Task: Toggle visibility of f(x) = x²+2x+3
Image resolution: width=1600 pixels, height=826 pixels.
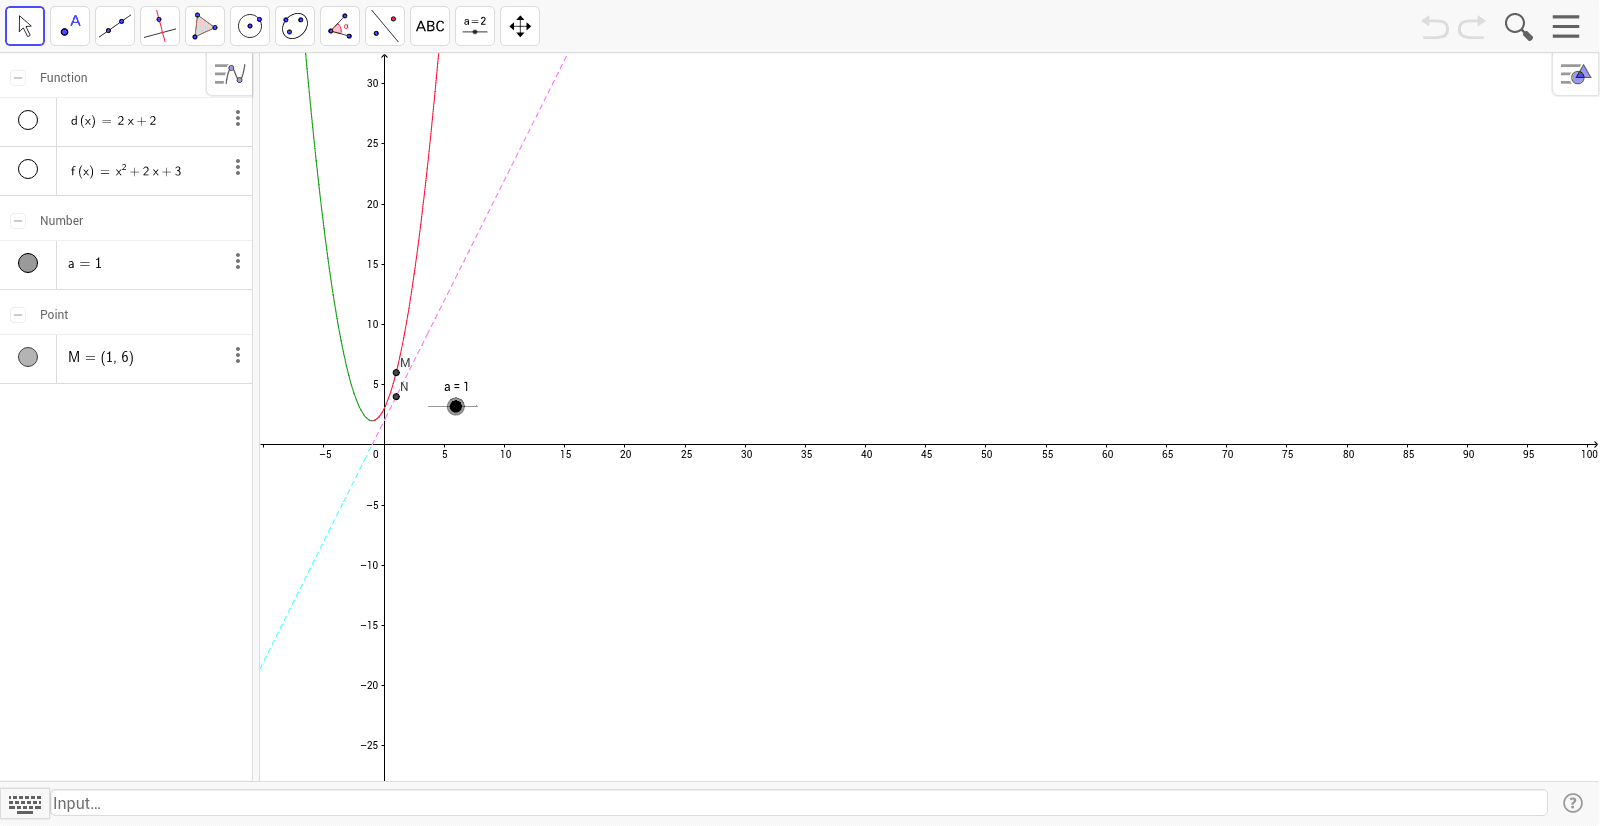Action: (x=28, y=169)
